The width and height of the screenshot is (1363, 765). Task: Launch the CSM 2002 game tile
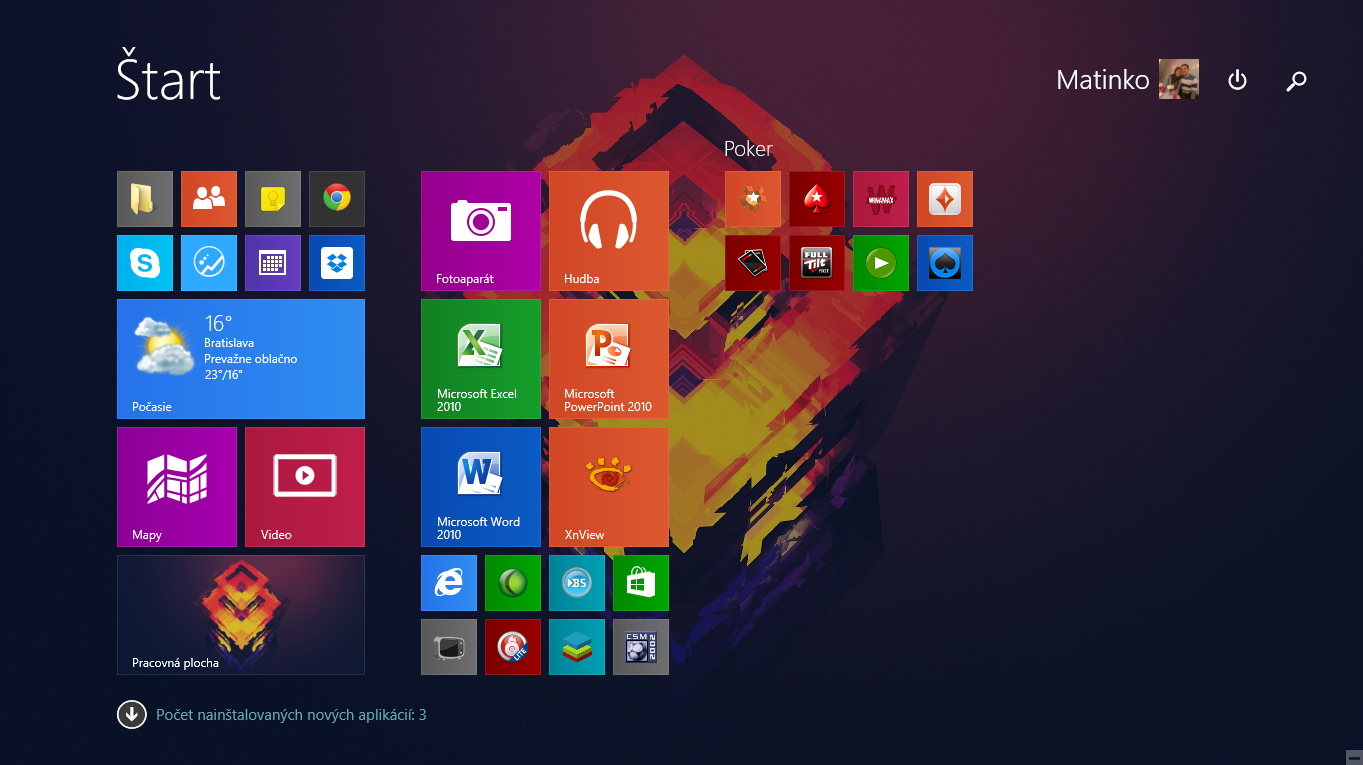[641, 647]
